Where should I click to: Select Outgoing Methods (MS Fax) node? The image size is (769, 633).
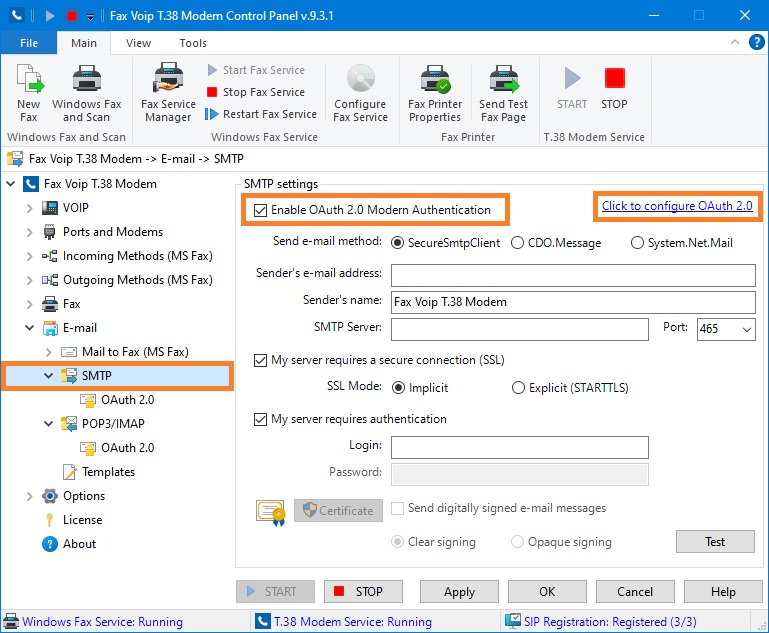(138, 280)
